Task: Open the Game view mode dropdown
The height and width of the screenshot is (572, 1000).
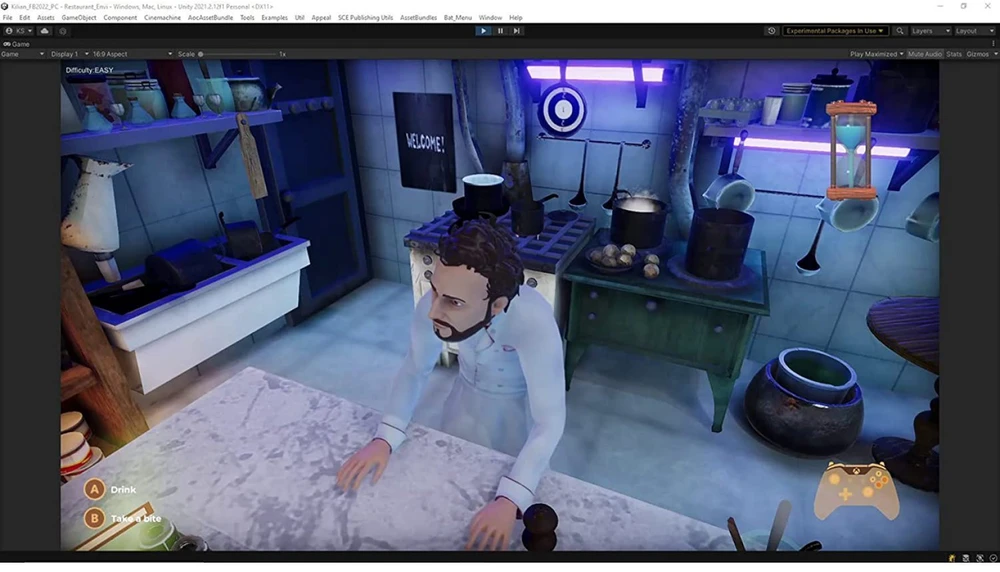Action: (x=22, y=54)
